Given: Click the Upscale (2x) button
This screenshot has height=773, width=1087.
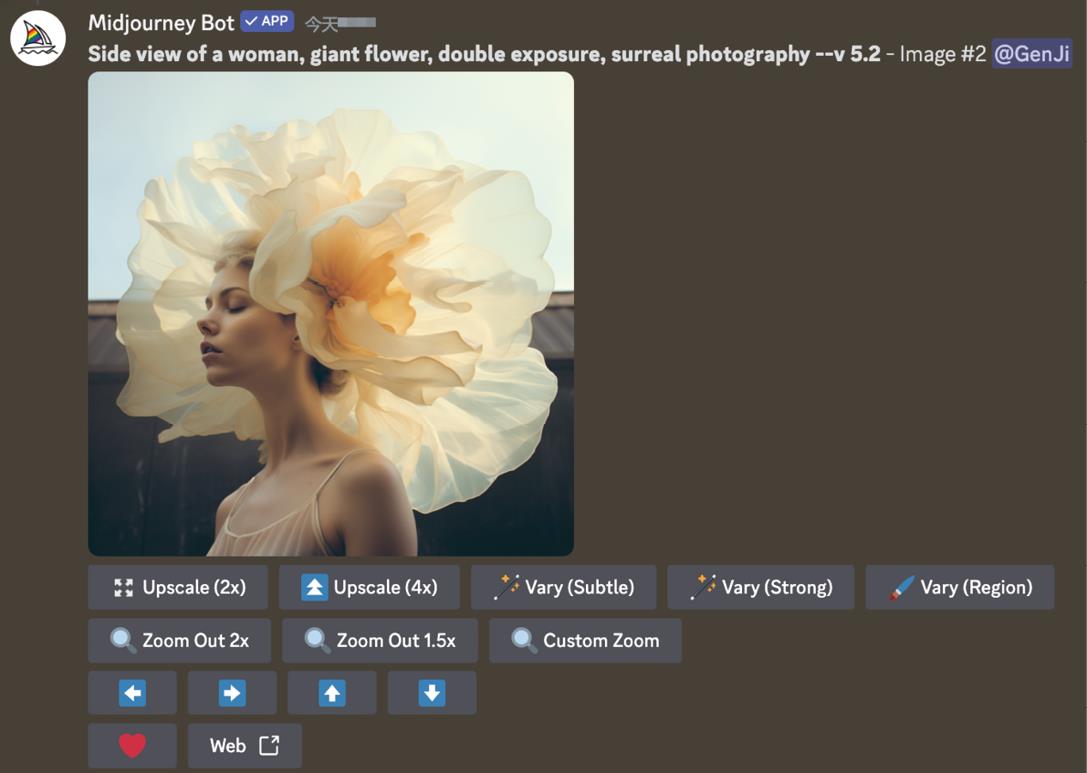Looking at the screenshot, I should (178, 588).
